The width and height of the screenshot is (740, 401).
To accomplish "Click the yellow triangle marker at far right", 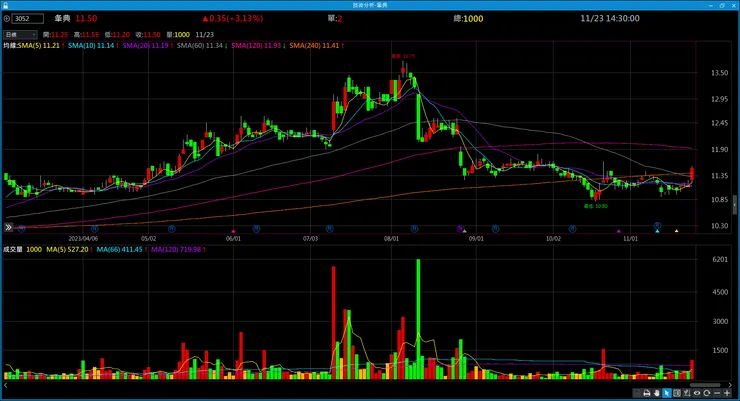I will [x=677, y=231].
